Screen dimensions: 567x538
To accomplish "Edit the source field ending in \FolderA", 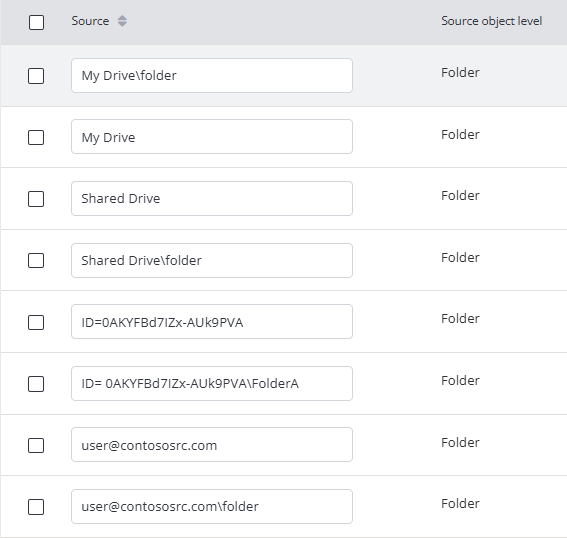I will [x=212, y=383].
